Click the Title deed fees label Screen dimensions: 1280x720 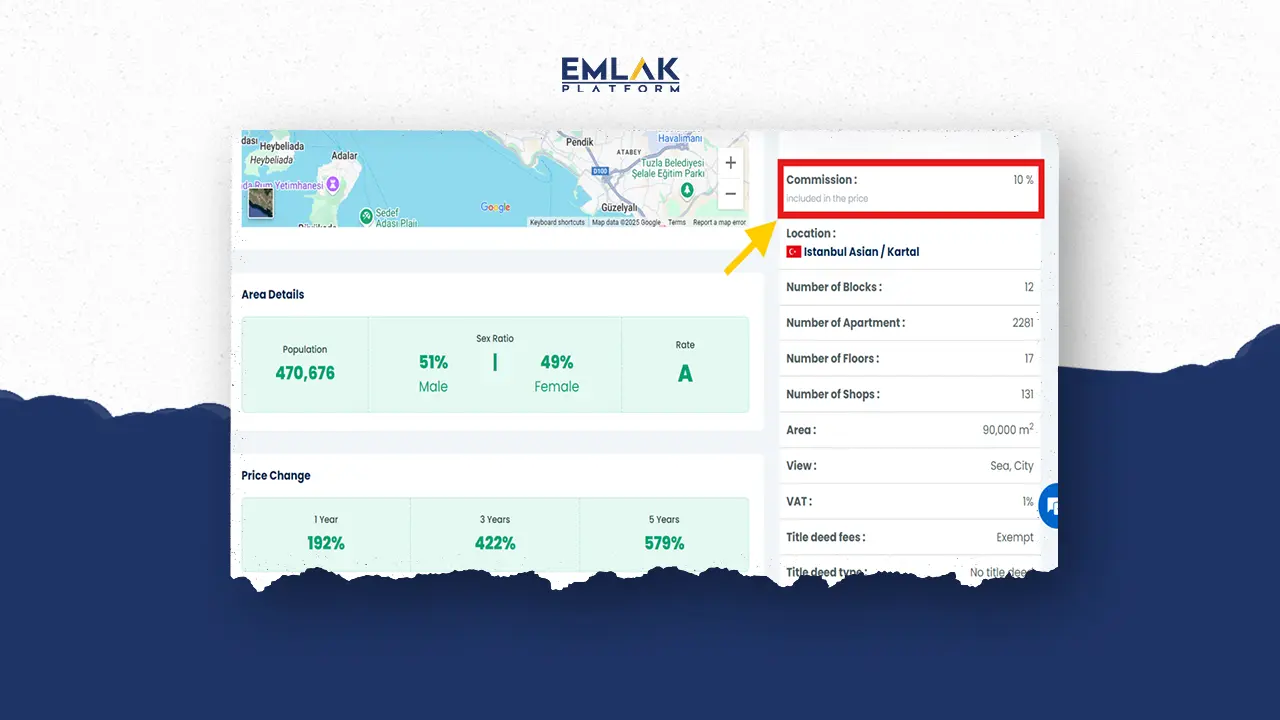coord(826,538)
